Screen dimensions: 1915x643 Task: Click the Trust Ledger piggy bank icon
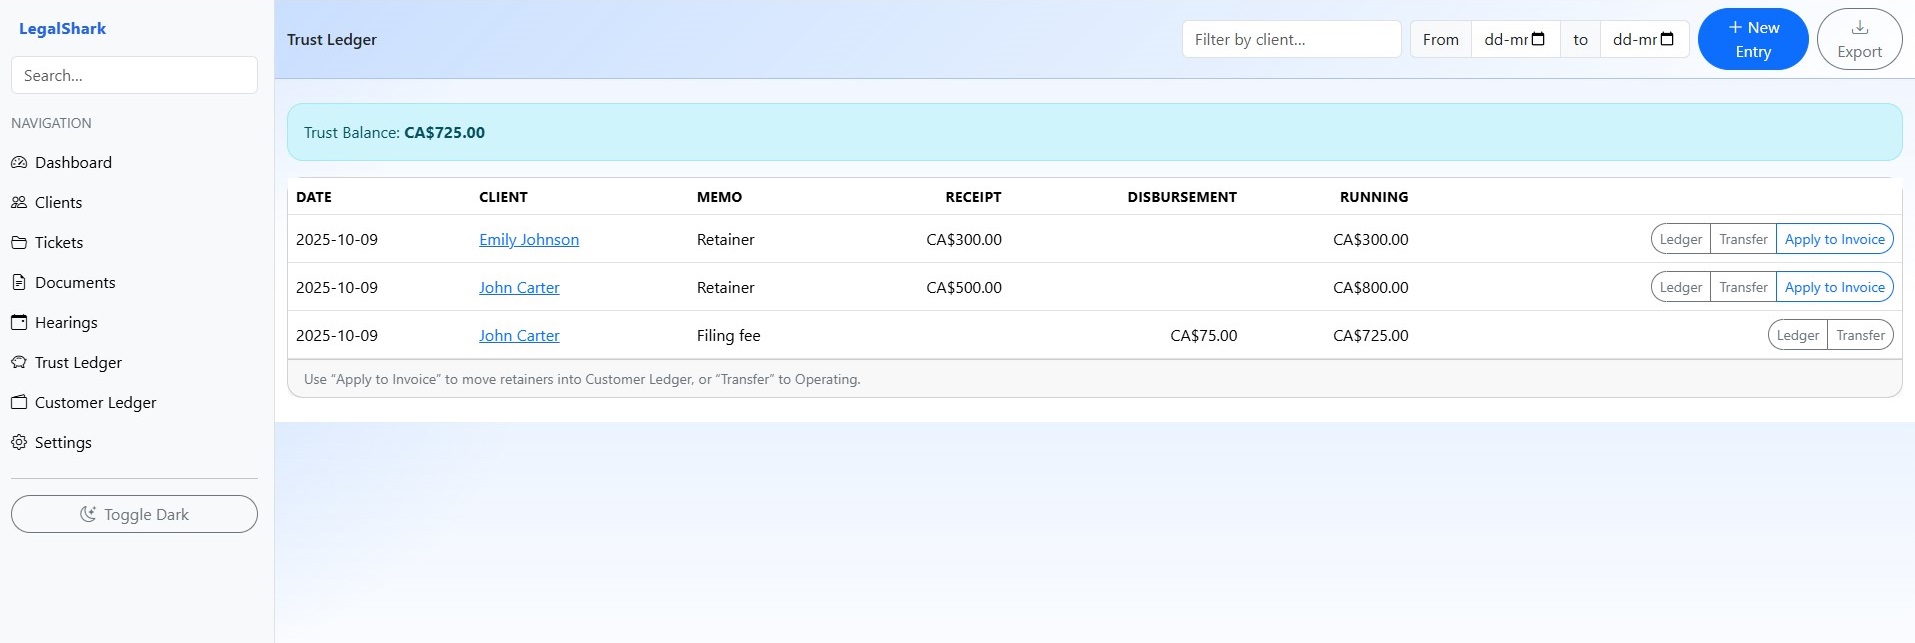(x=19, y=362)
